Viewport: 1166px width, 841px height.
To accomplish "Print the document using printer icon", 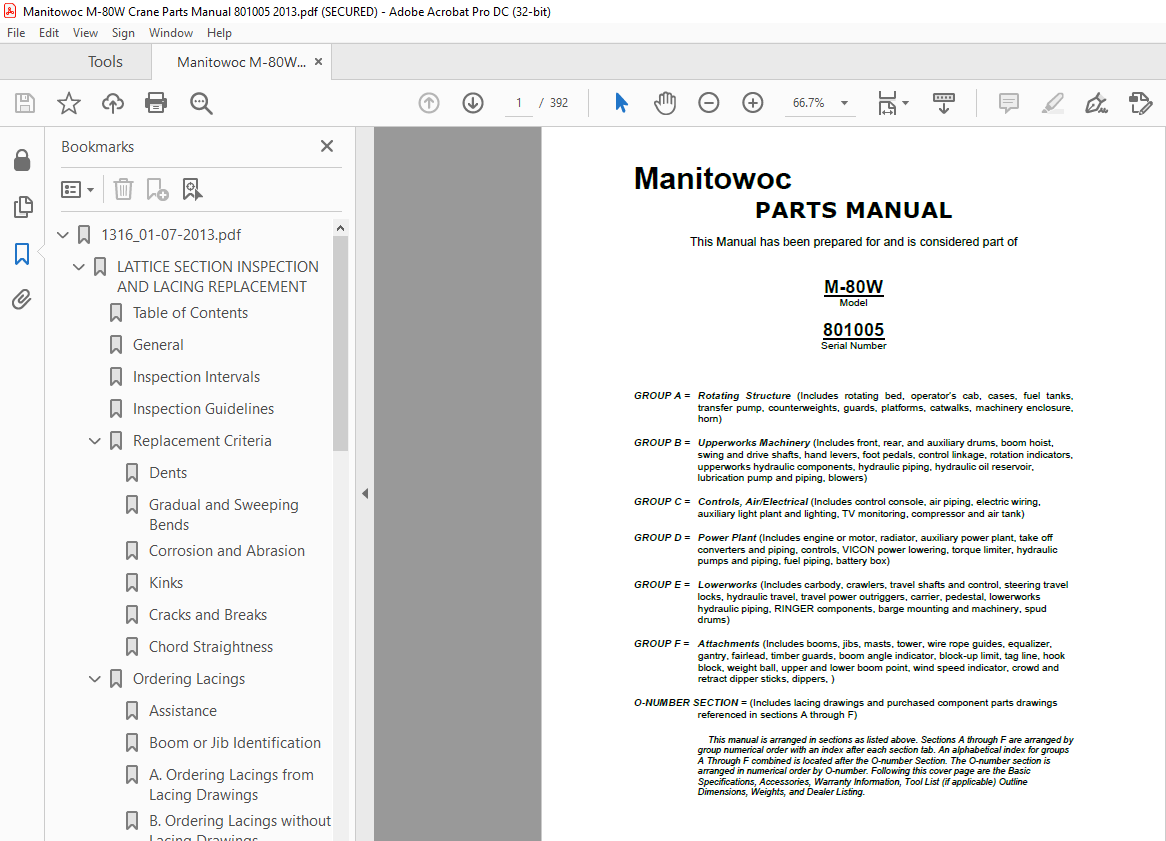I will coord(156,103).
